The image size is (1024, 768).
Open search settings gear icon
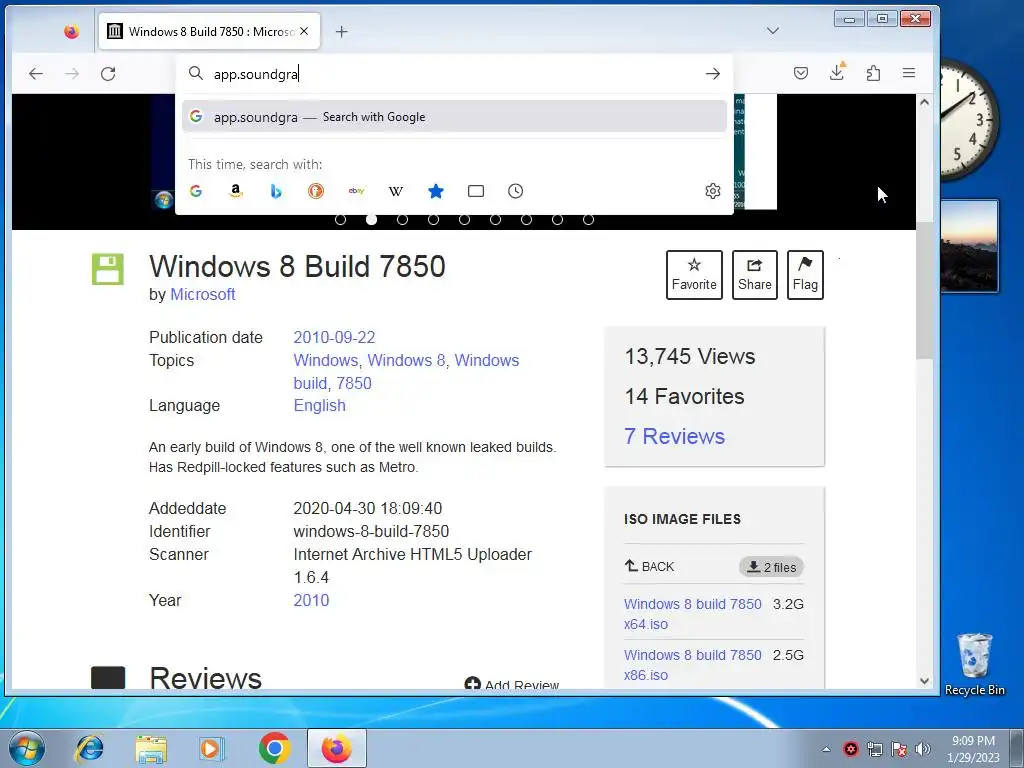(712, 191)
